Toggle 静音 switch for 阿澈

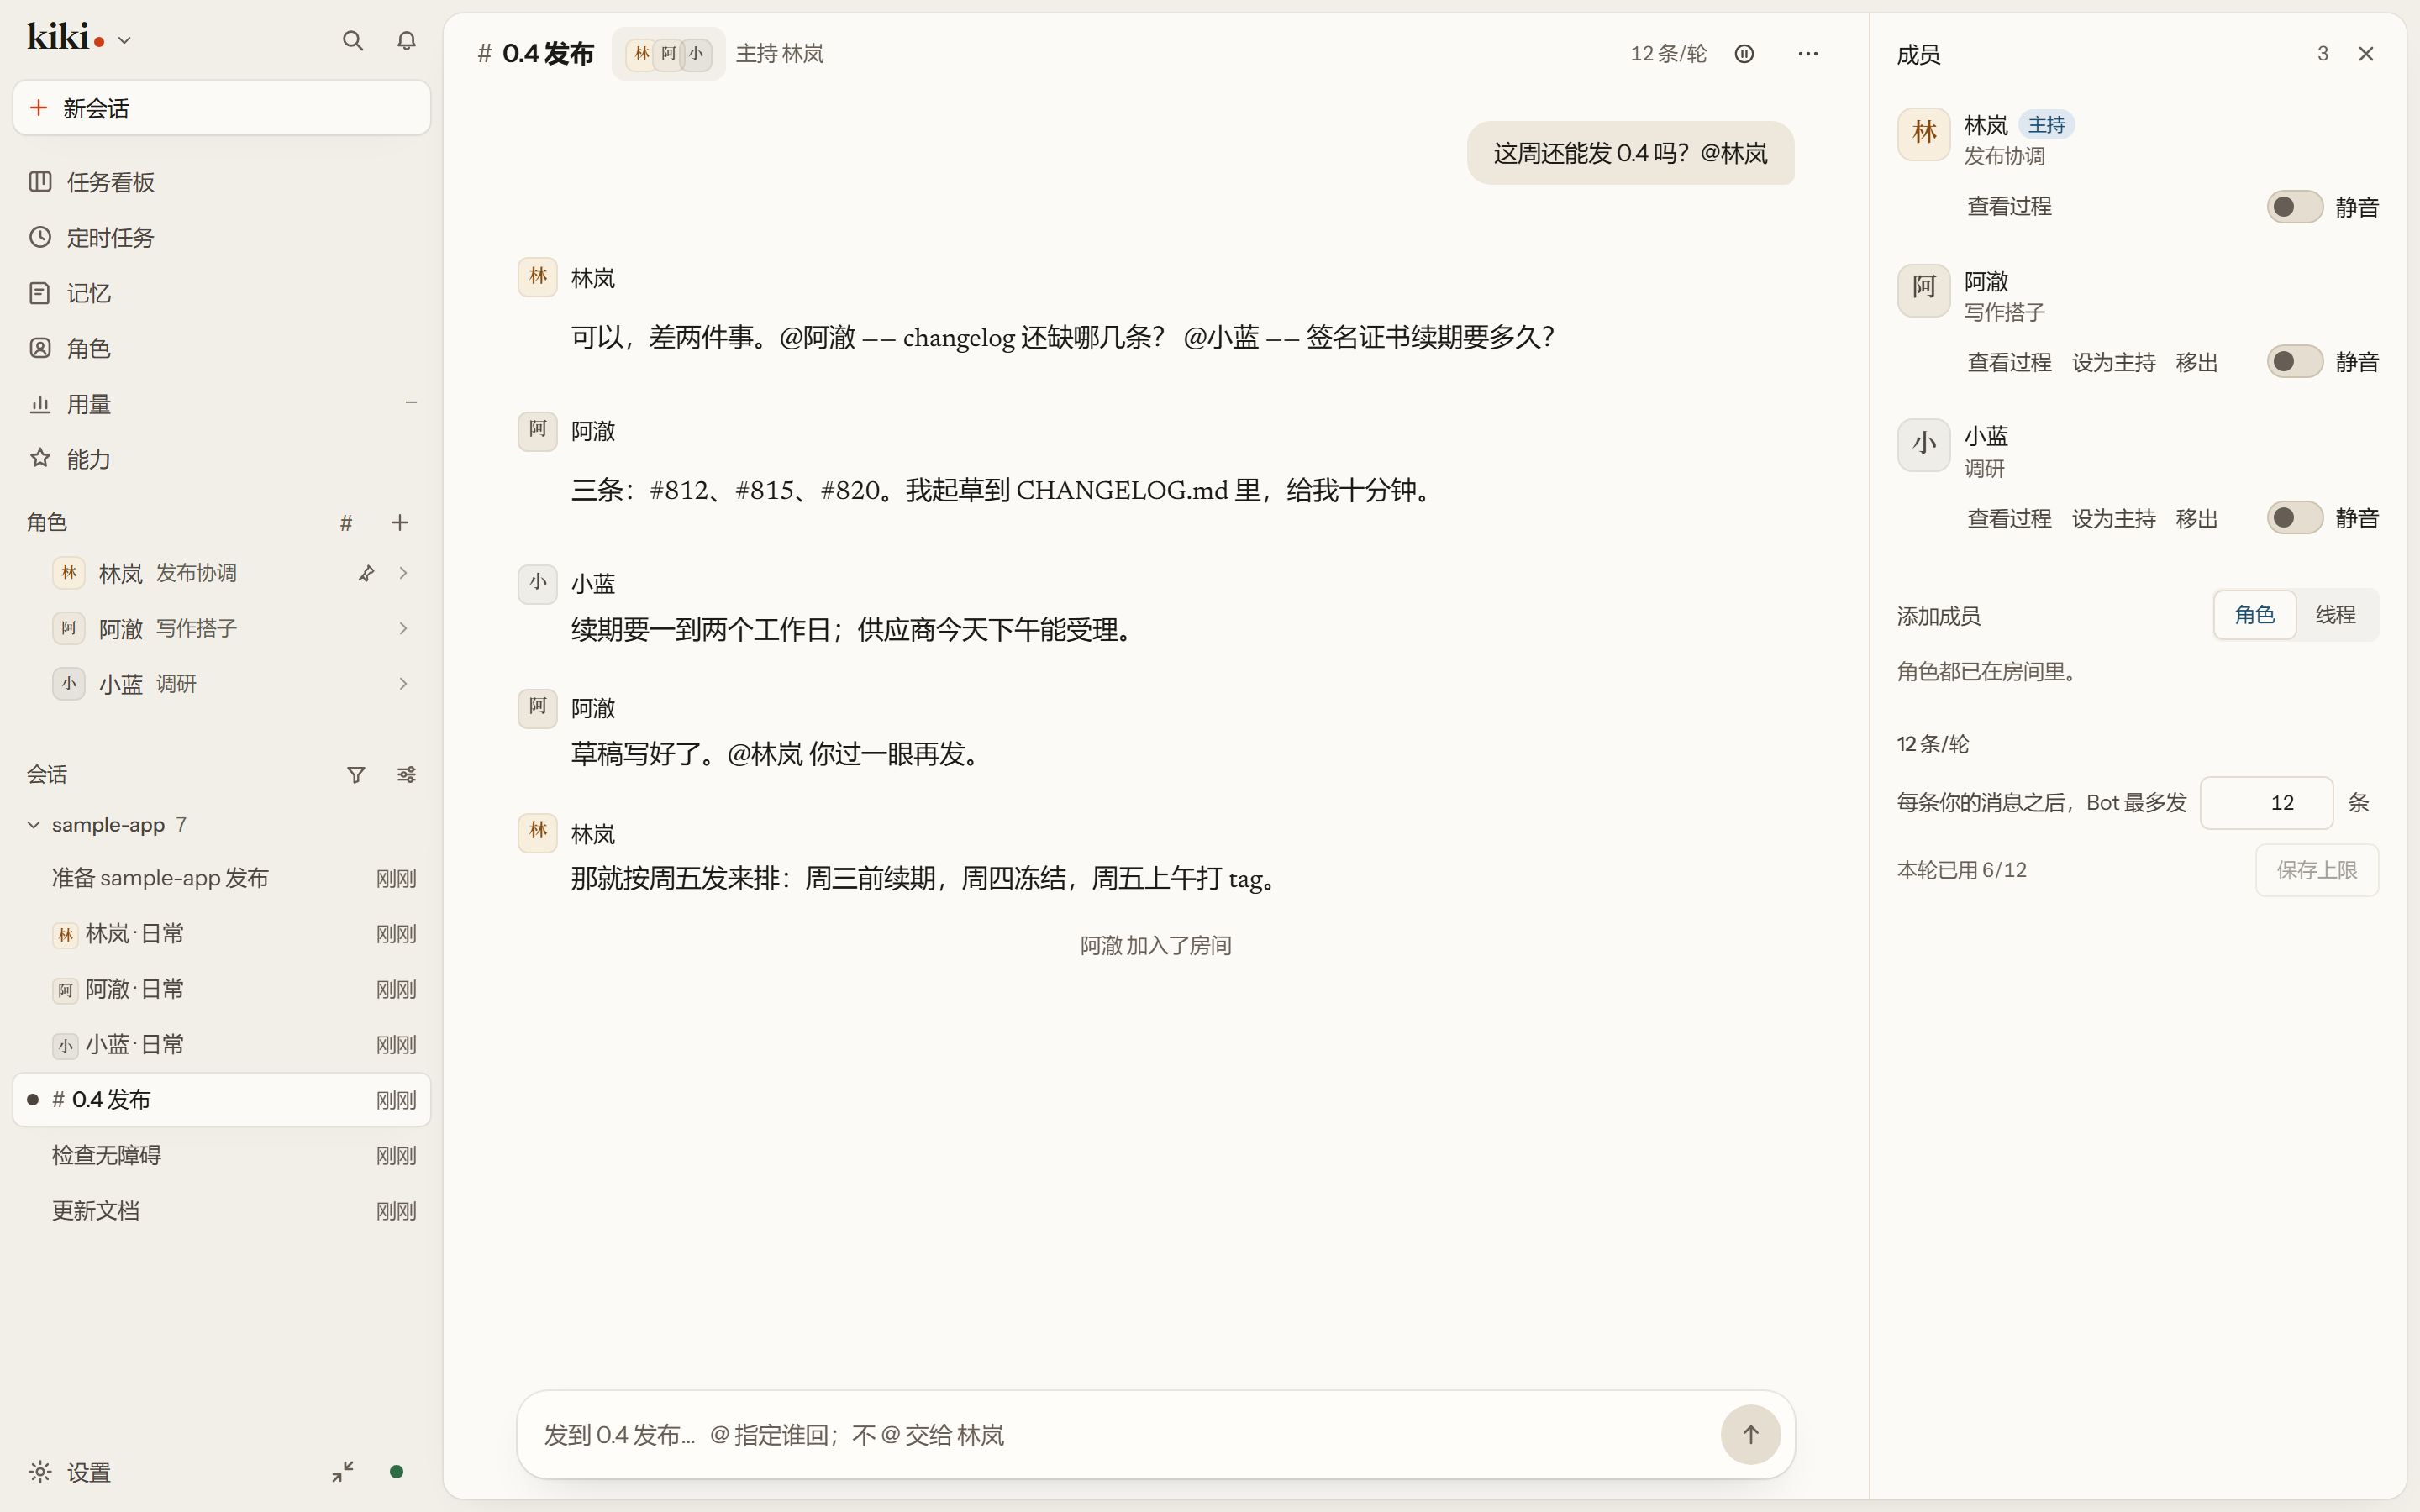tap(2294, 362)
